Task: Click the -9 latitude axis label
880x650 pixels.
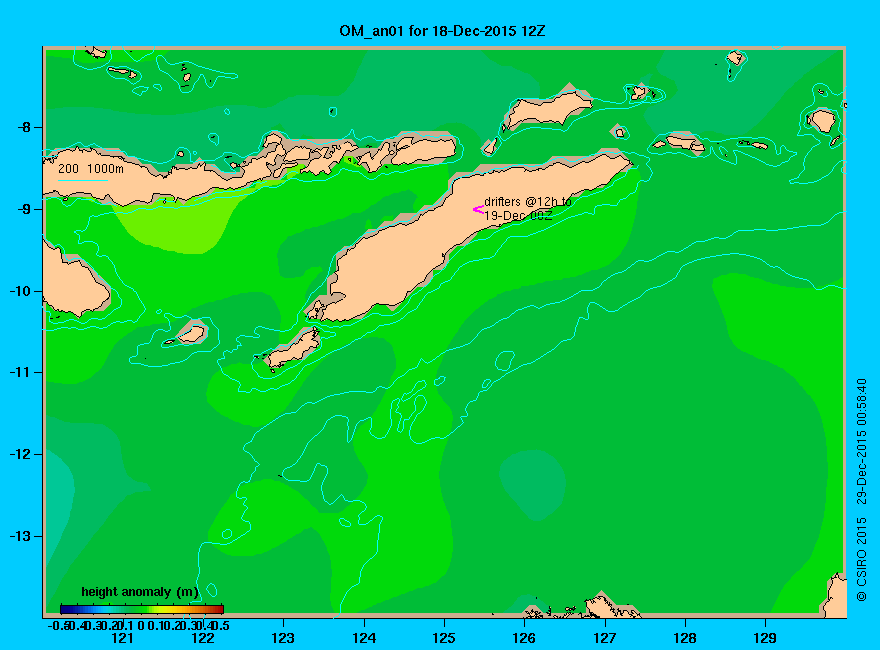Action: [23, 209]
